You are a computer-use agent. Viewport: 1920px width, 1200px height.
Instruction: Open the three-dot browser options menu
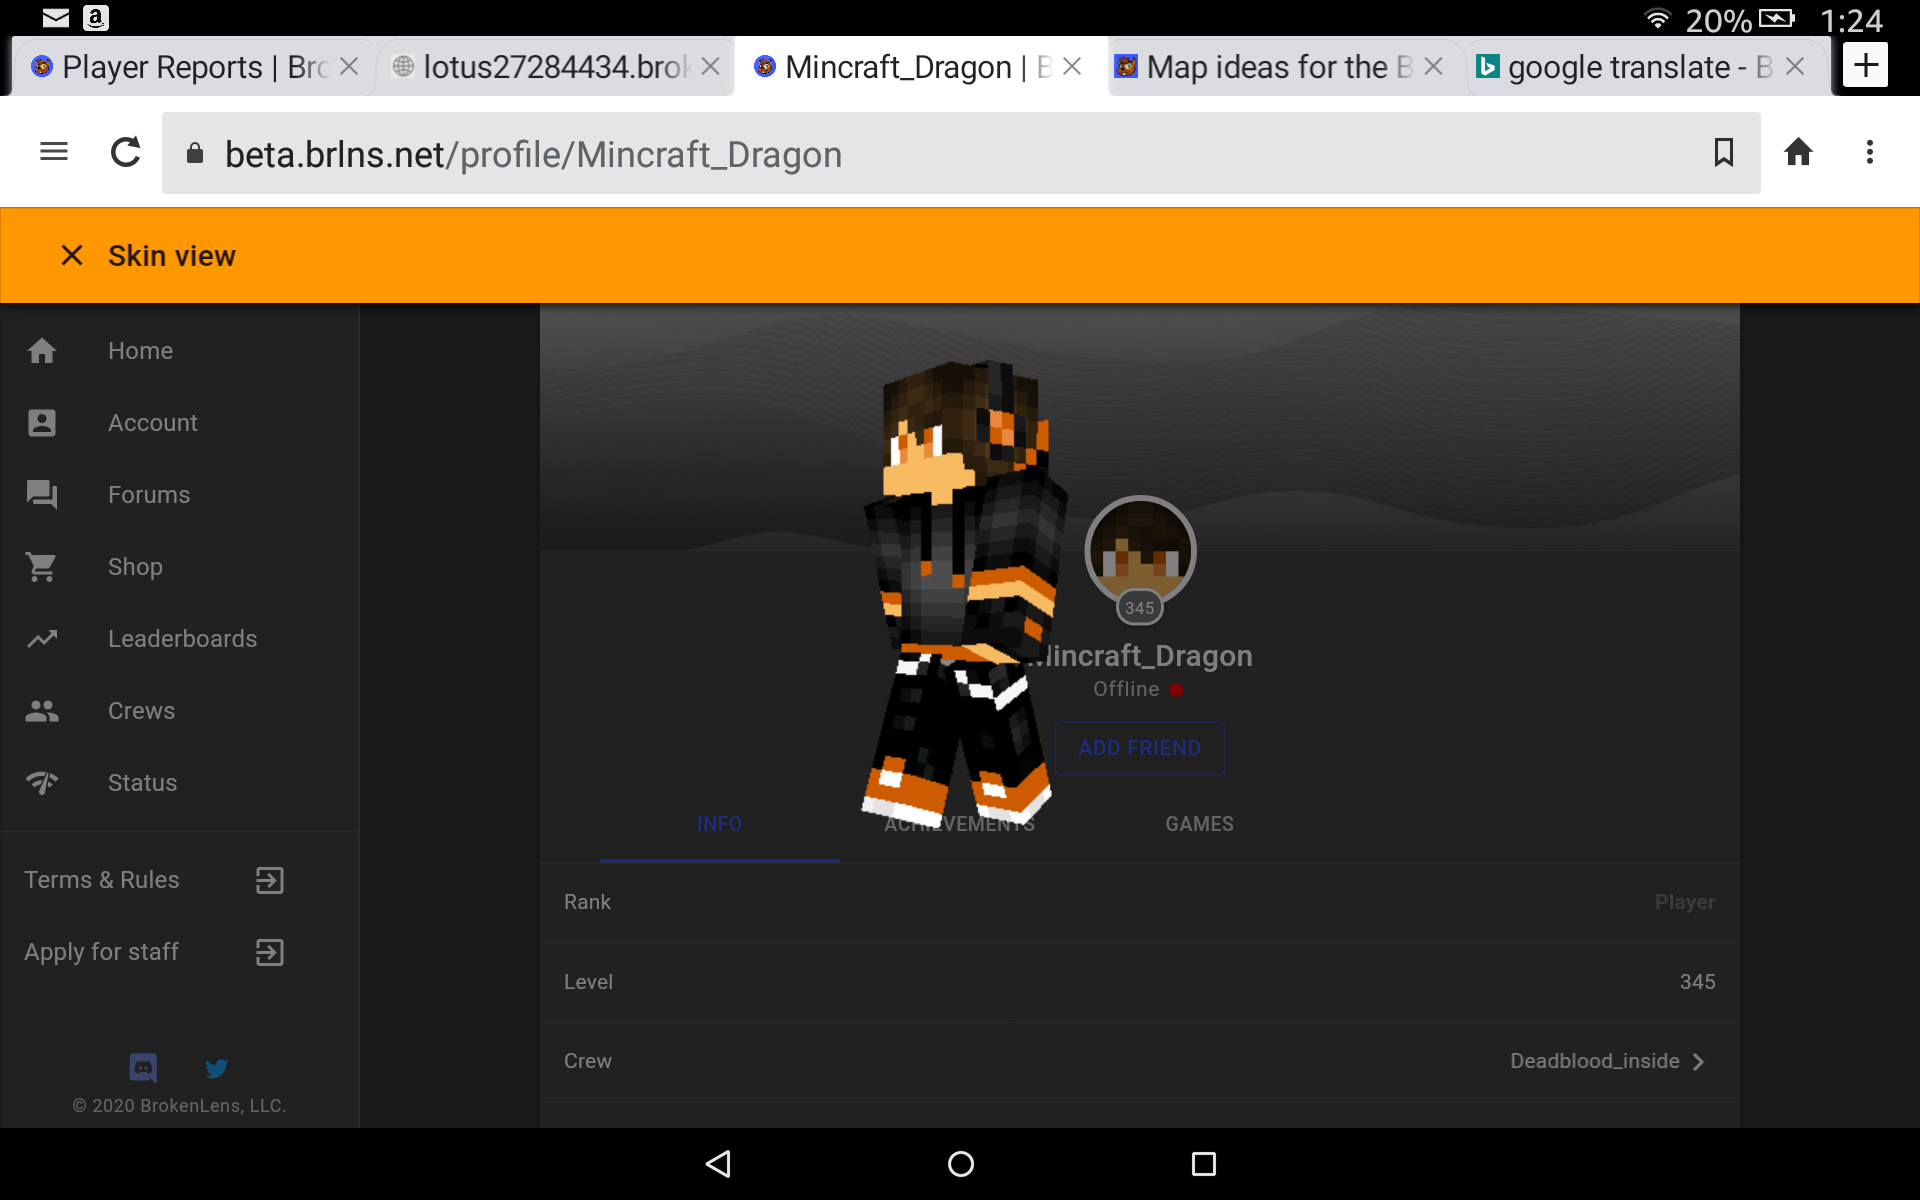point(1870,152)
